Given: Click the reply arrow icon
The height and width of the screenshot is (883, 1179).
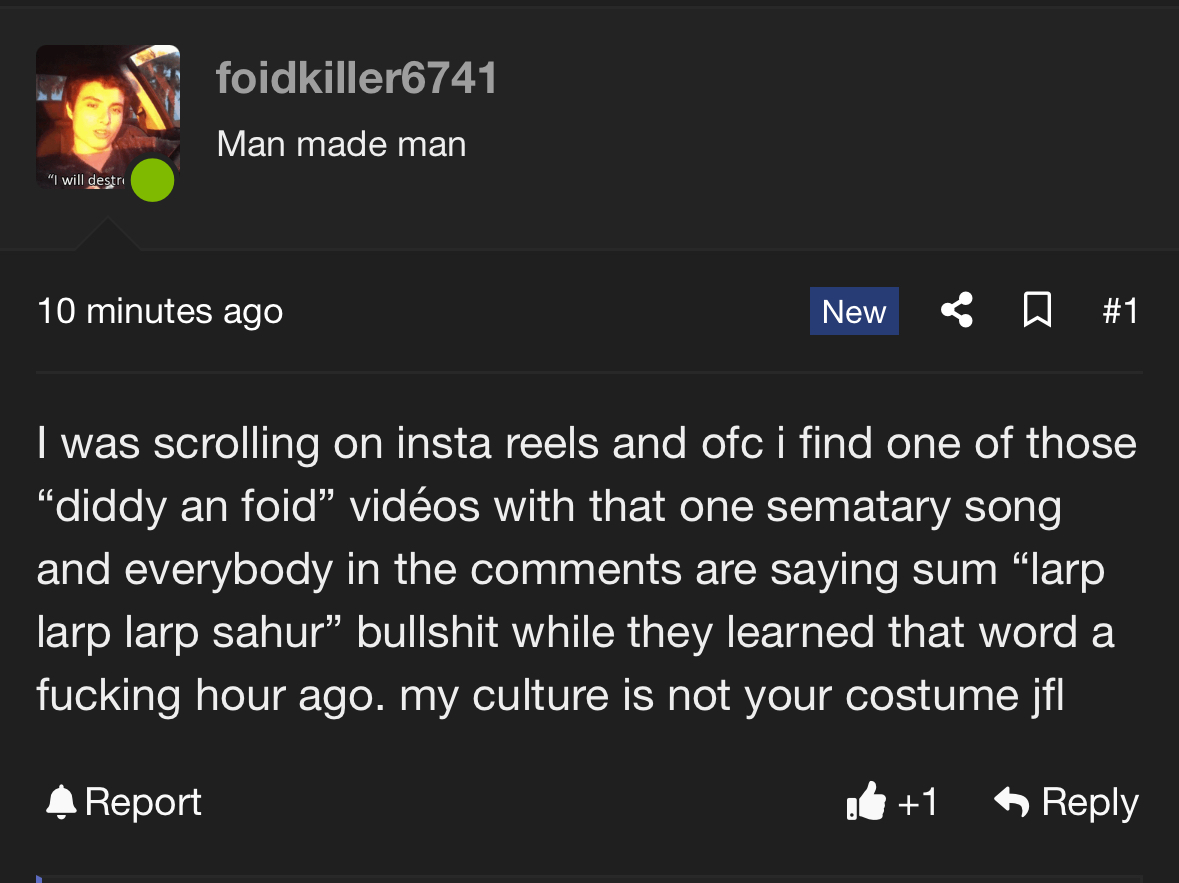Looking at the screenshot, I should pos(1012,802).
